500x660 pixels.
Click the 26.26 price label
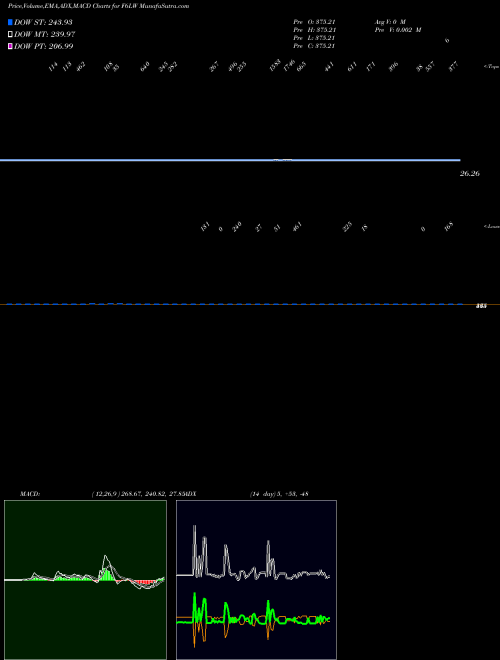point(470,173)
